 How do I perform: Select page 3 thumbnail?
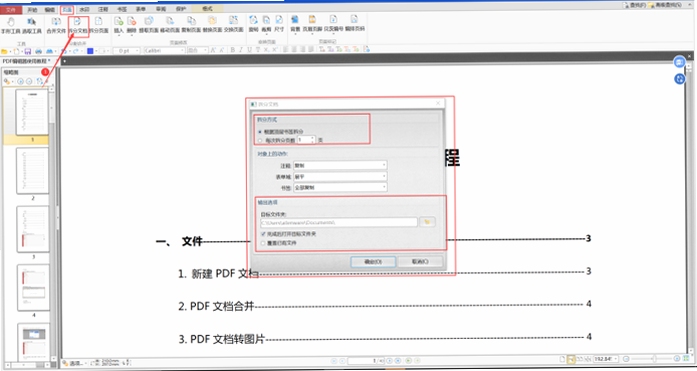pos(32,229)
